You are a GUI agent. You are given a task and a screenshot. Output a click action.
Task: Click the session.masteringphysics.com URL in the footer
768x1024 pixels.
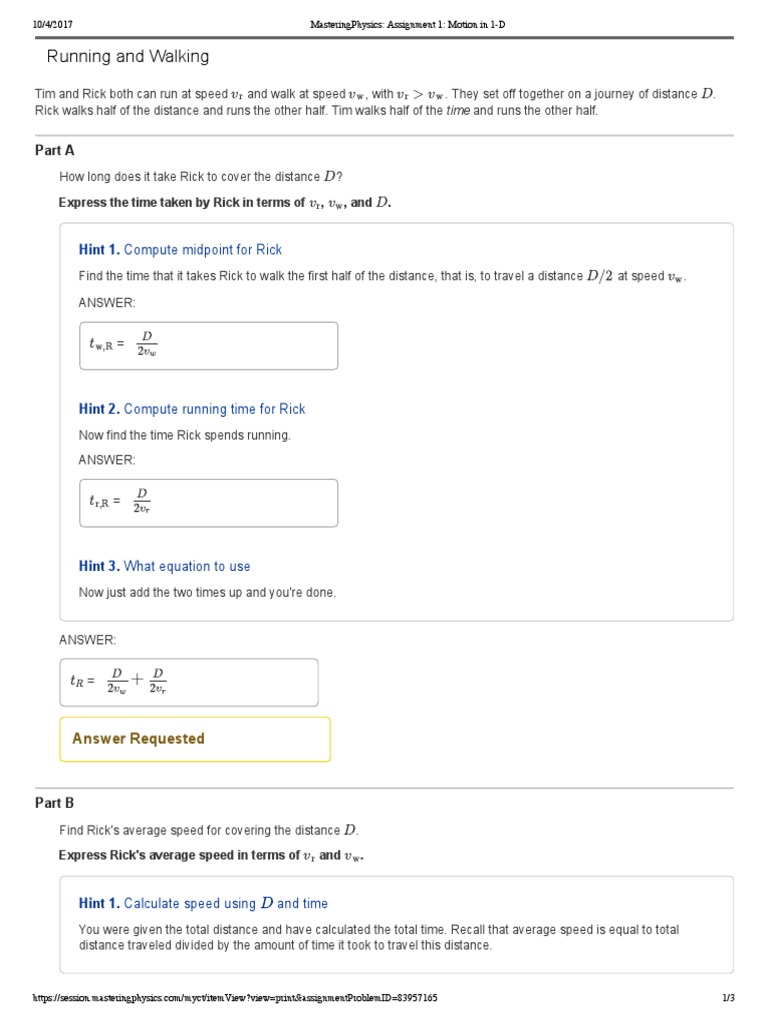coord(235,998)
